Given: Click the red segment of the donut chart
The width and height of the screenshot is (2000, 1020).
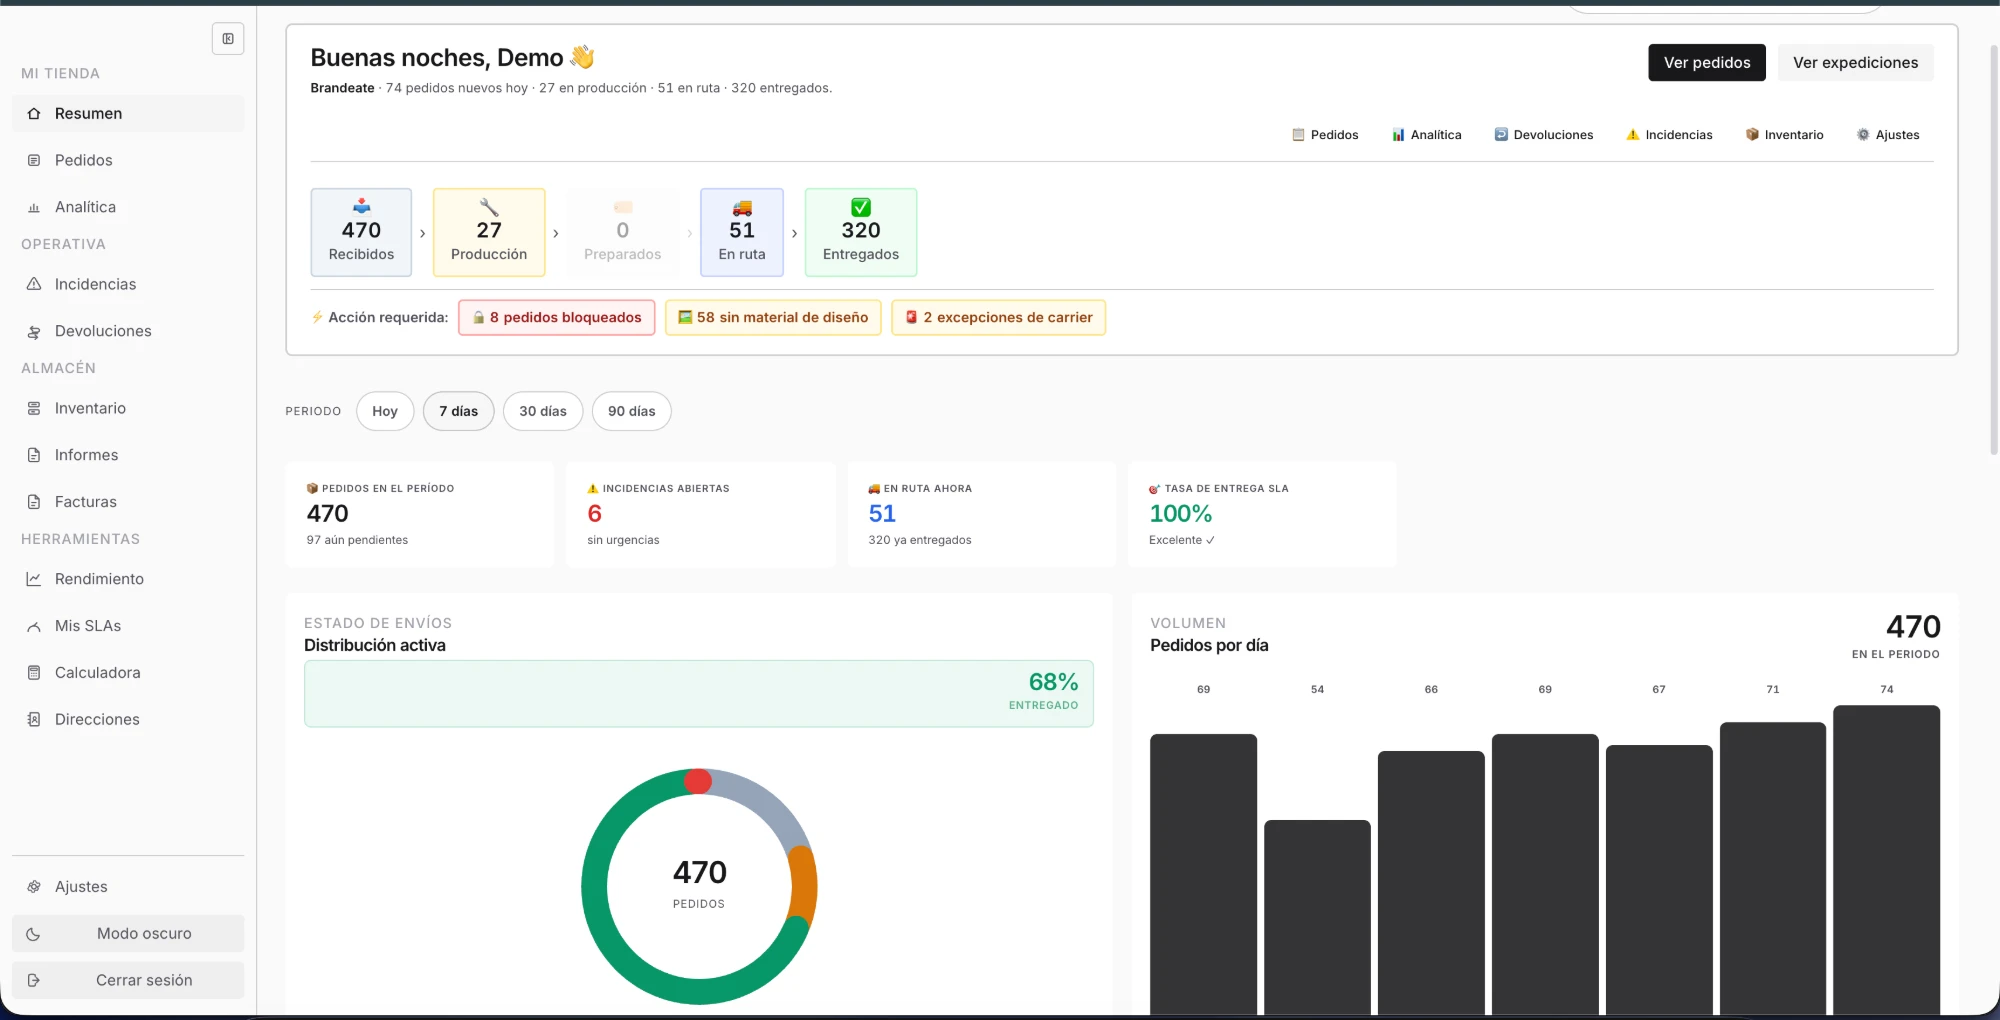Looking at the screenshot, I should click(x=698, y=781).
